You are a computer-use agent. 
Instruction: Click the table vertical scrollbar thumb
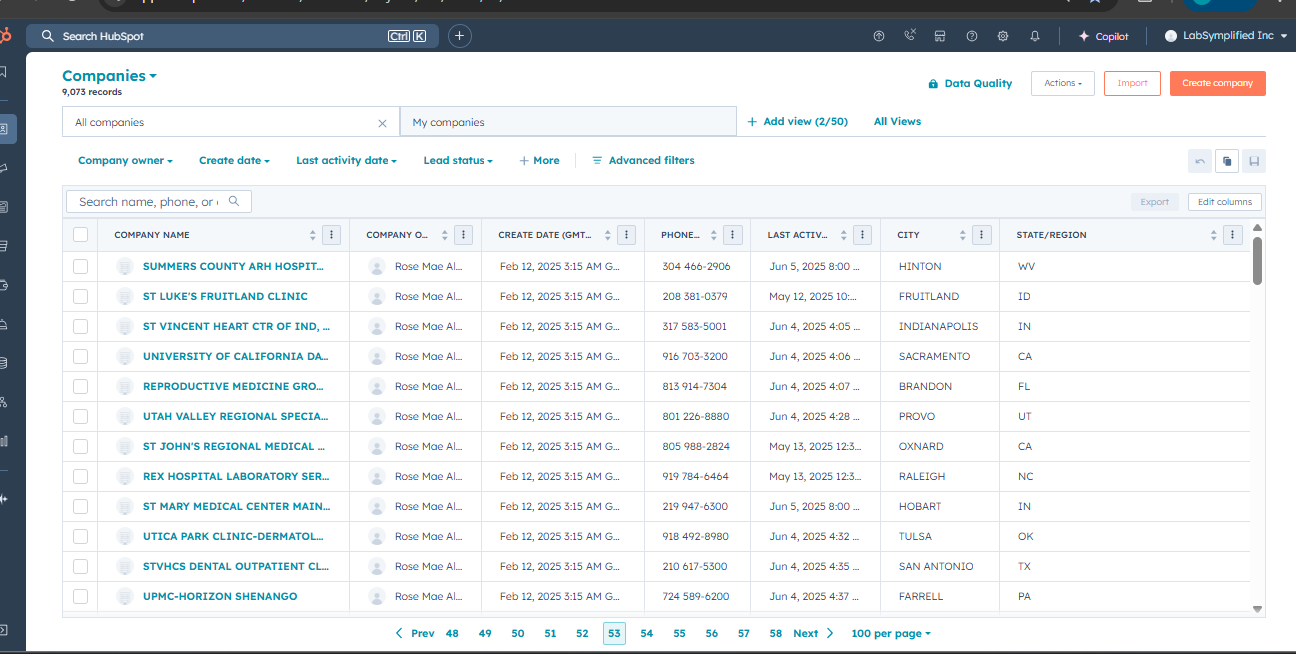(1257, 260)
